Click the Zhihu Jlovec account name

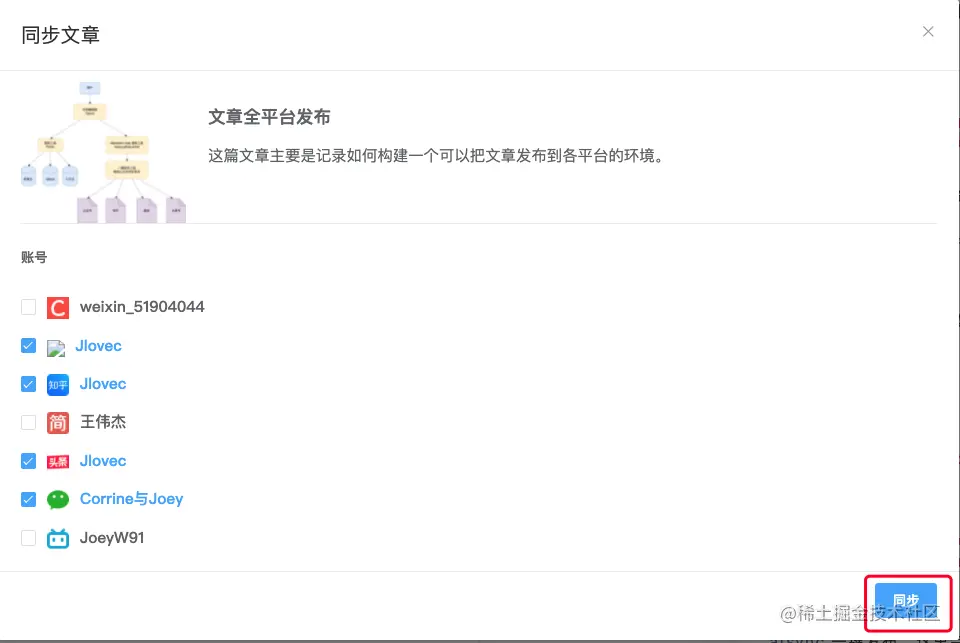[103, 384]
